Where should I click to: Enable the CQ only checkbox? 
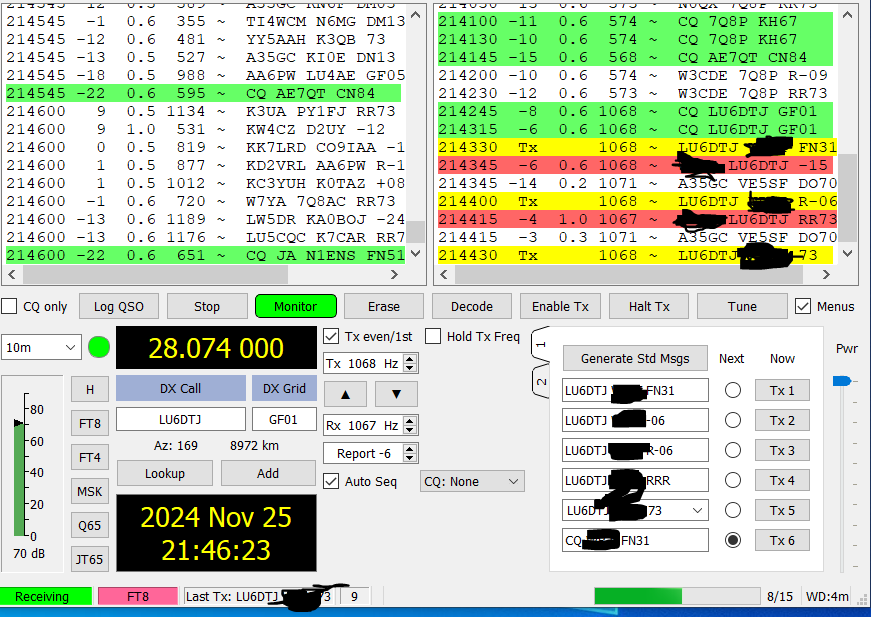tap(10, 307)
